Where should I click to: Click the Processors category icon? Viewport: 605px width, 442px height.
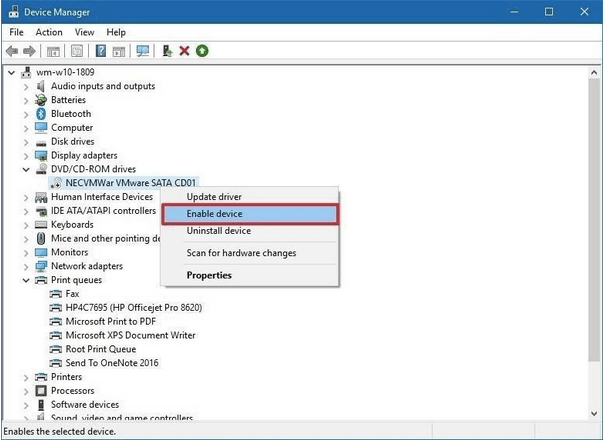[41, 391]
